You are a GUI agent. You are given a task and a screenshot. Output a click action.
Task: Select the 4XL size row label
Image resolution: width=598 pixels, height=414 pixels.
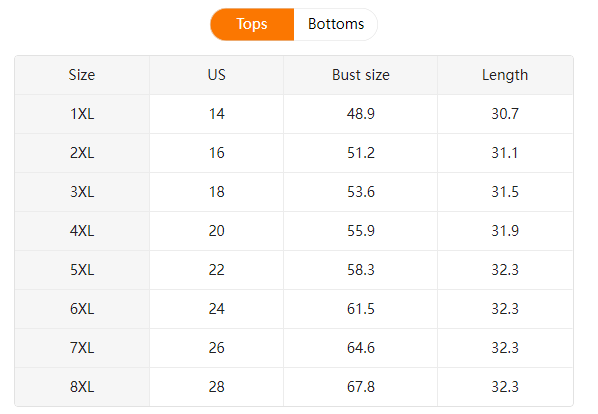click(x=82, y=231)
